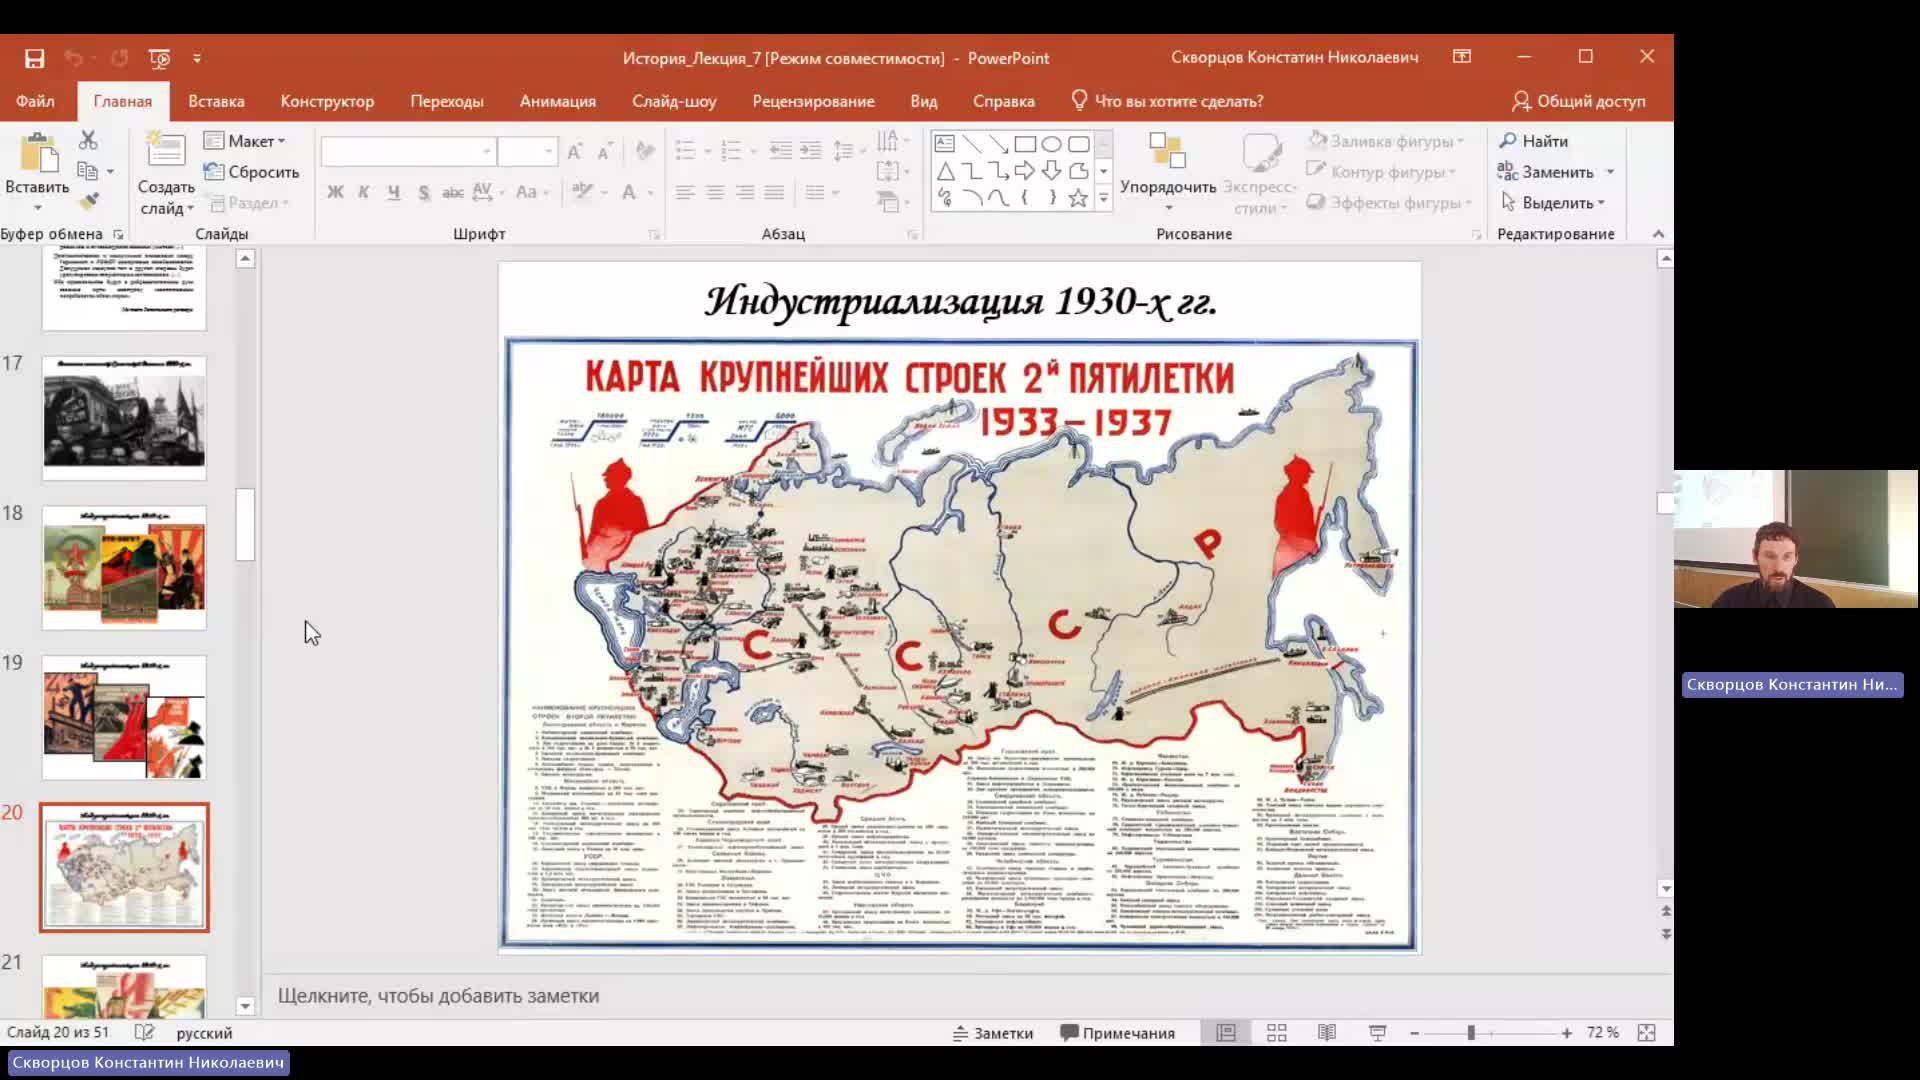The image size is (1920, 1080).
Task: Click the slide title 'Индустриализация 1930-х гг.'
Action: tap(960, 301)
